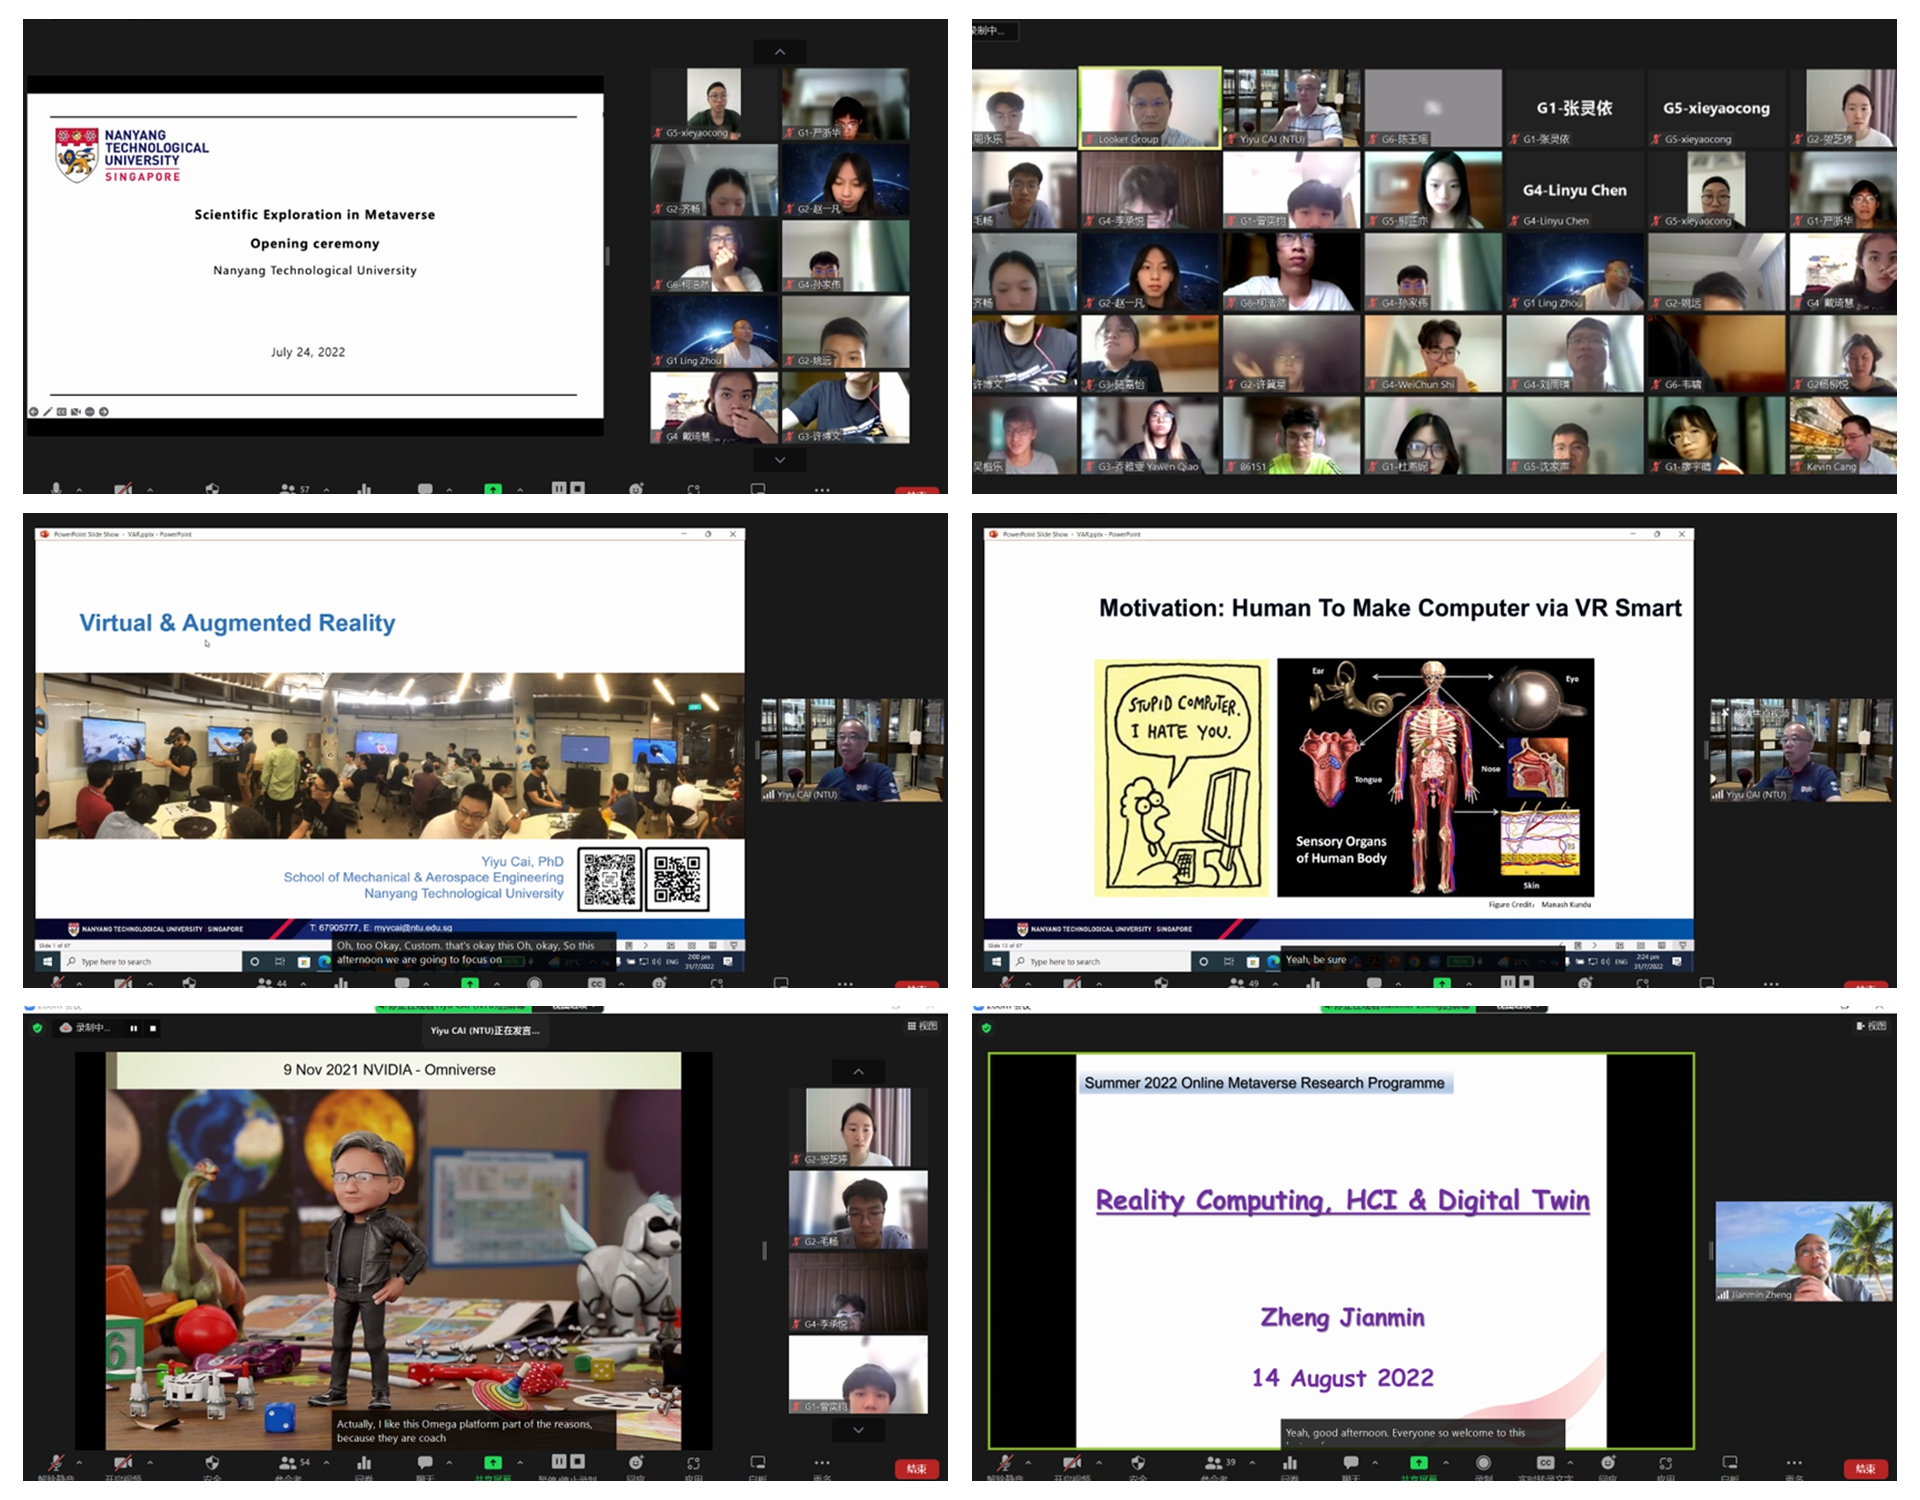
Task: Open Polls chart icon in Omniverse meeting toolbar
Action: [364, 1463]
